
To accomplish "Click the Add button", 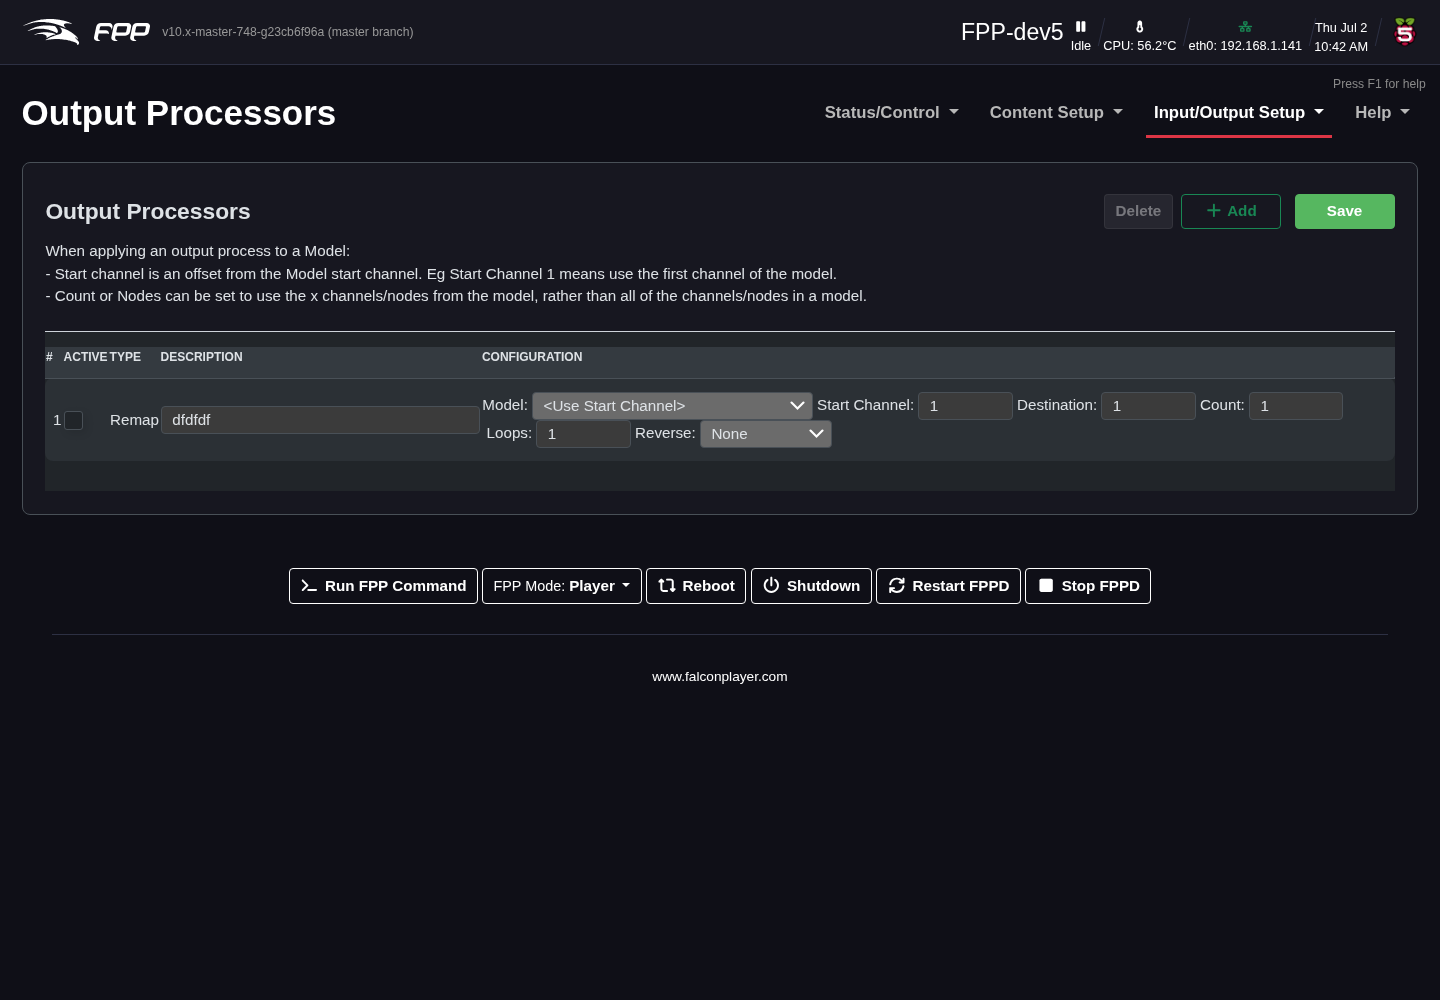I will pyautogui.click(x=1231, y=211).
